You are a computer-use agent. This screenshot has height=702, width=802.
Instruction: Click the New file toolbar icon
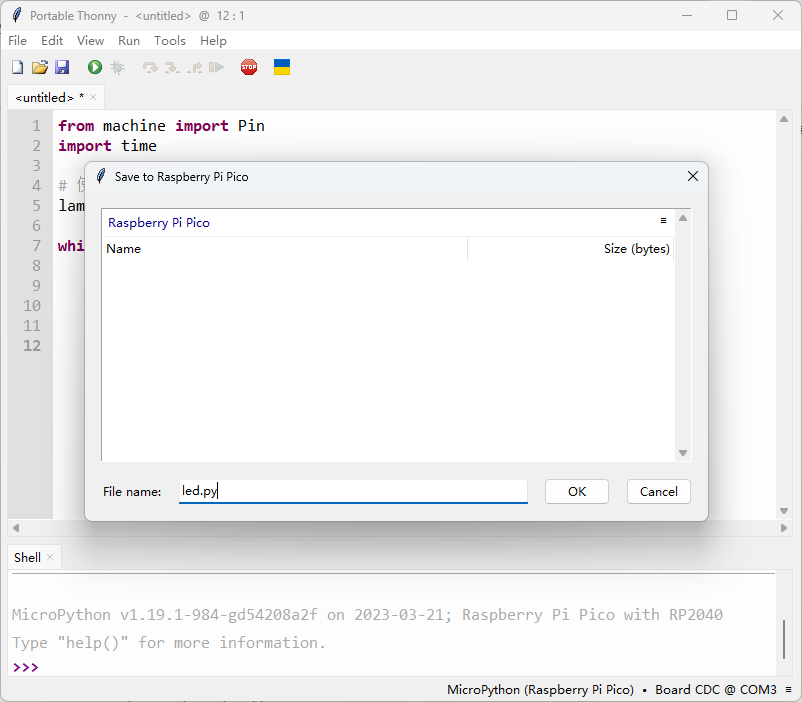17,67
